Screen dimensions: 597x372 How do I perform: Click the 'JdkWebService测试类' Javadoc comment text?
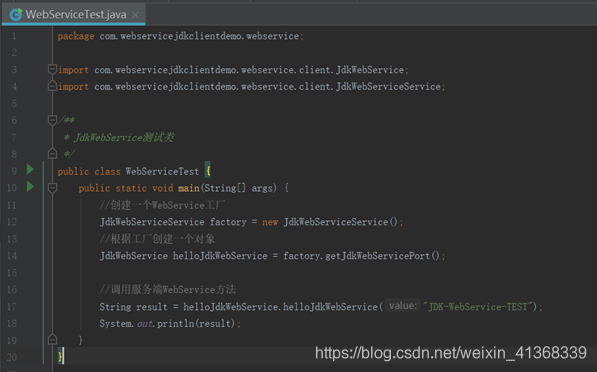coord(124,137)
